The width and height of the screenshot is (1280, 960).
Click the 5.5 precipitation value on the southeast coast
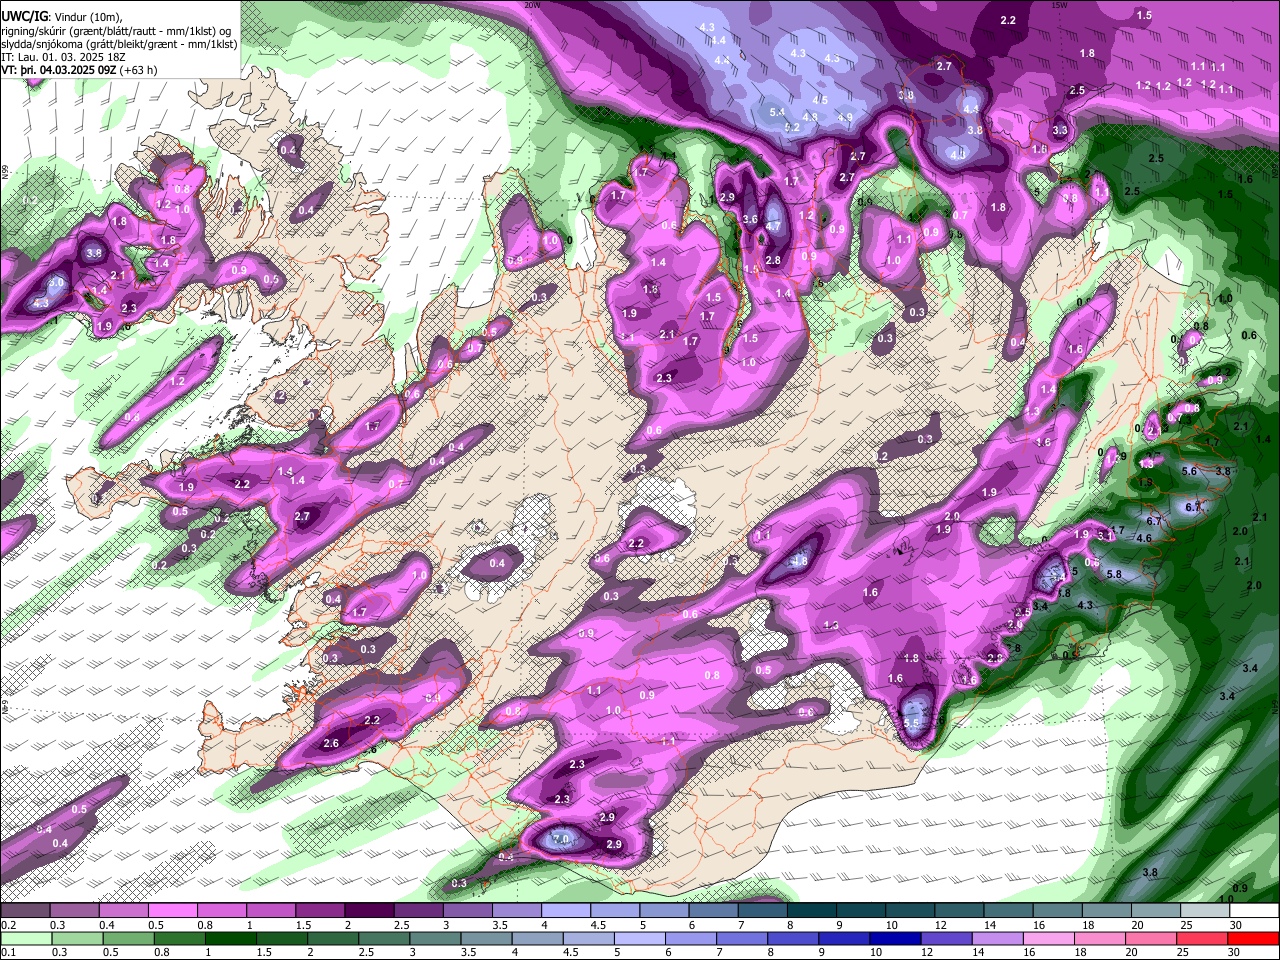point(911,723)
